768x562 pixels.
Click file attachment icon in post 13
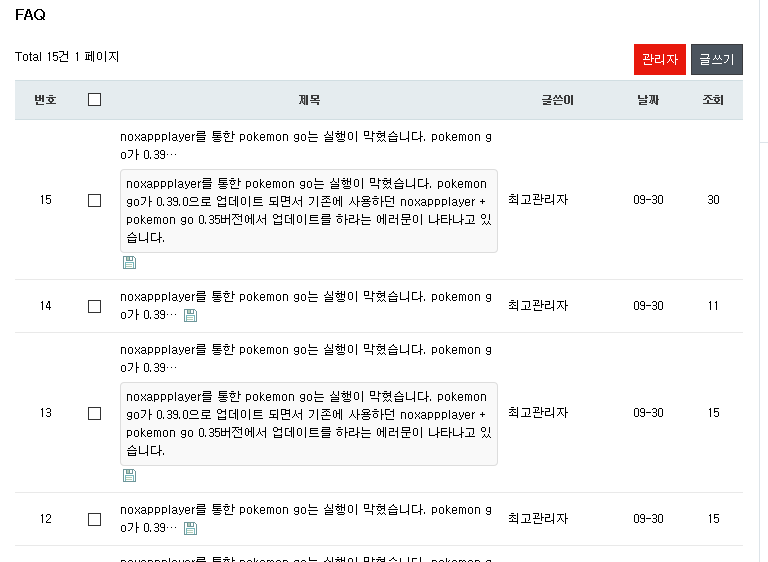click(129, 475)
